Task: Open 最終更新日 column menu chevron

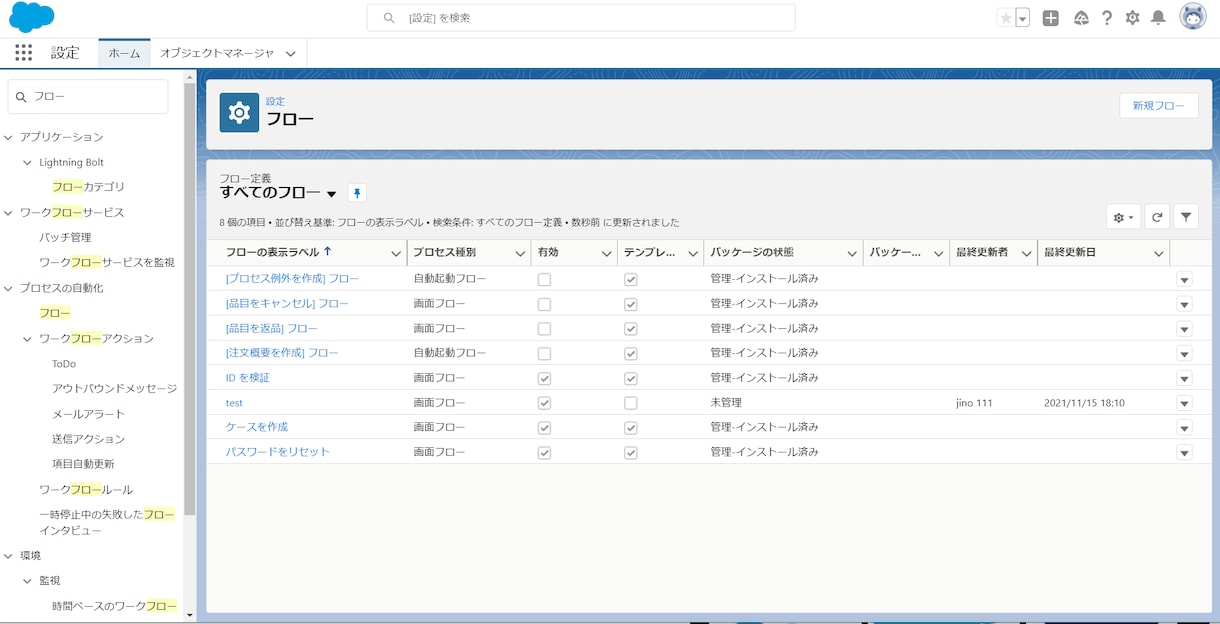Action: (x=1158, y=254)
